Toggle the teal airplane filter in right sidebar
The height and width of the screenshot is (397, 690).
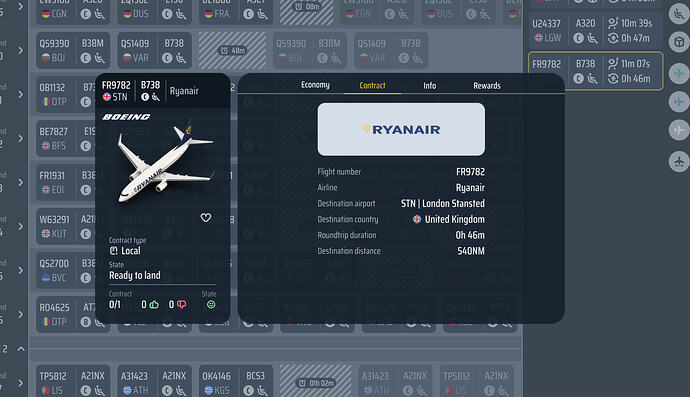(679, 102)
